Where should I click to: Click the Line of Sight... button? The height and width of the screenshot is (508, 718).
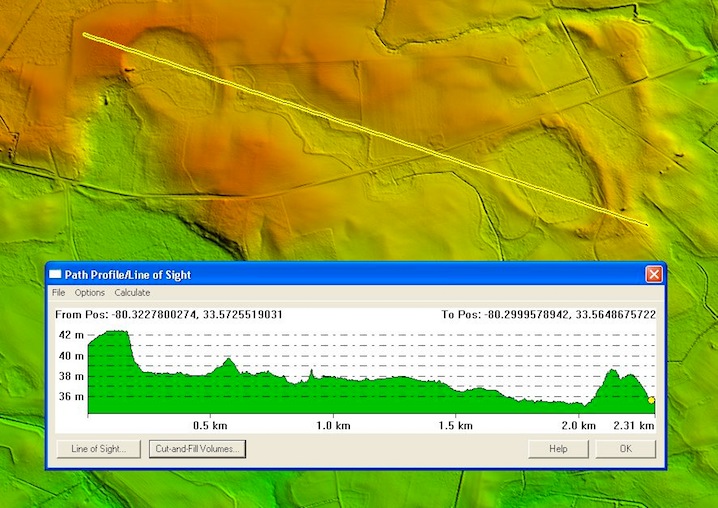point(98,449)
